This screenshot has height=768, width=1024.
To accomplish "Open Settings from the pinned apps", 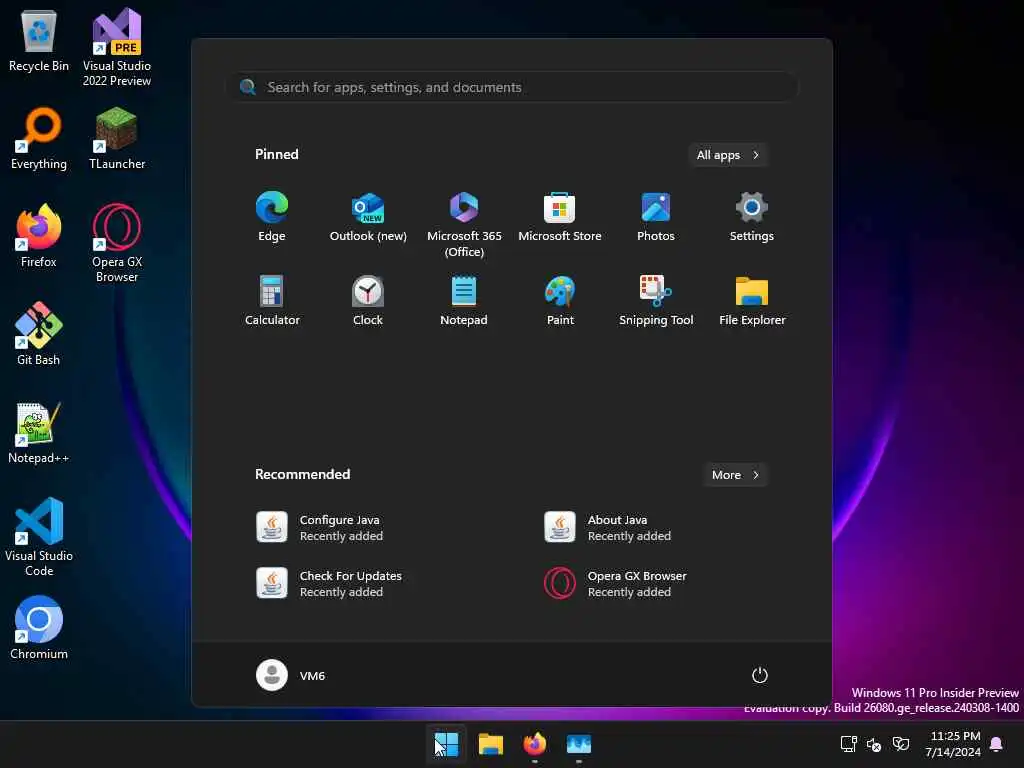I will [x=752, y=217].
